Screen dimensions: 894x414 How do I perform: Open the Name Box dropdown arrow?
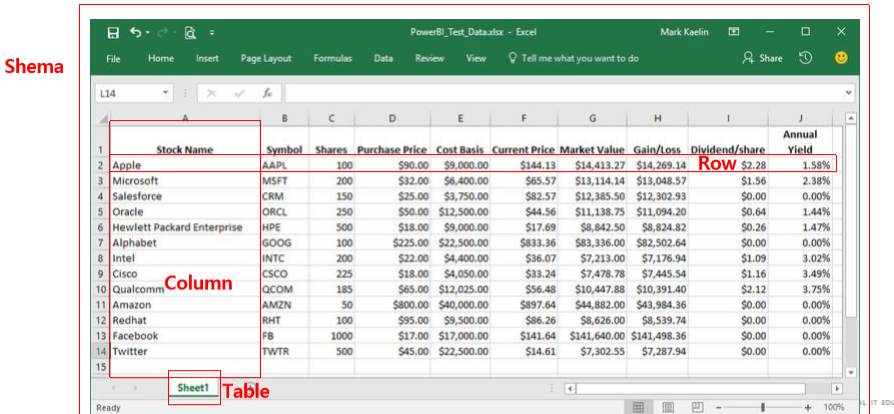click(165, 92)
